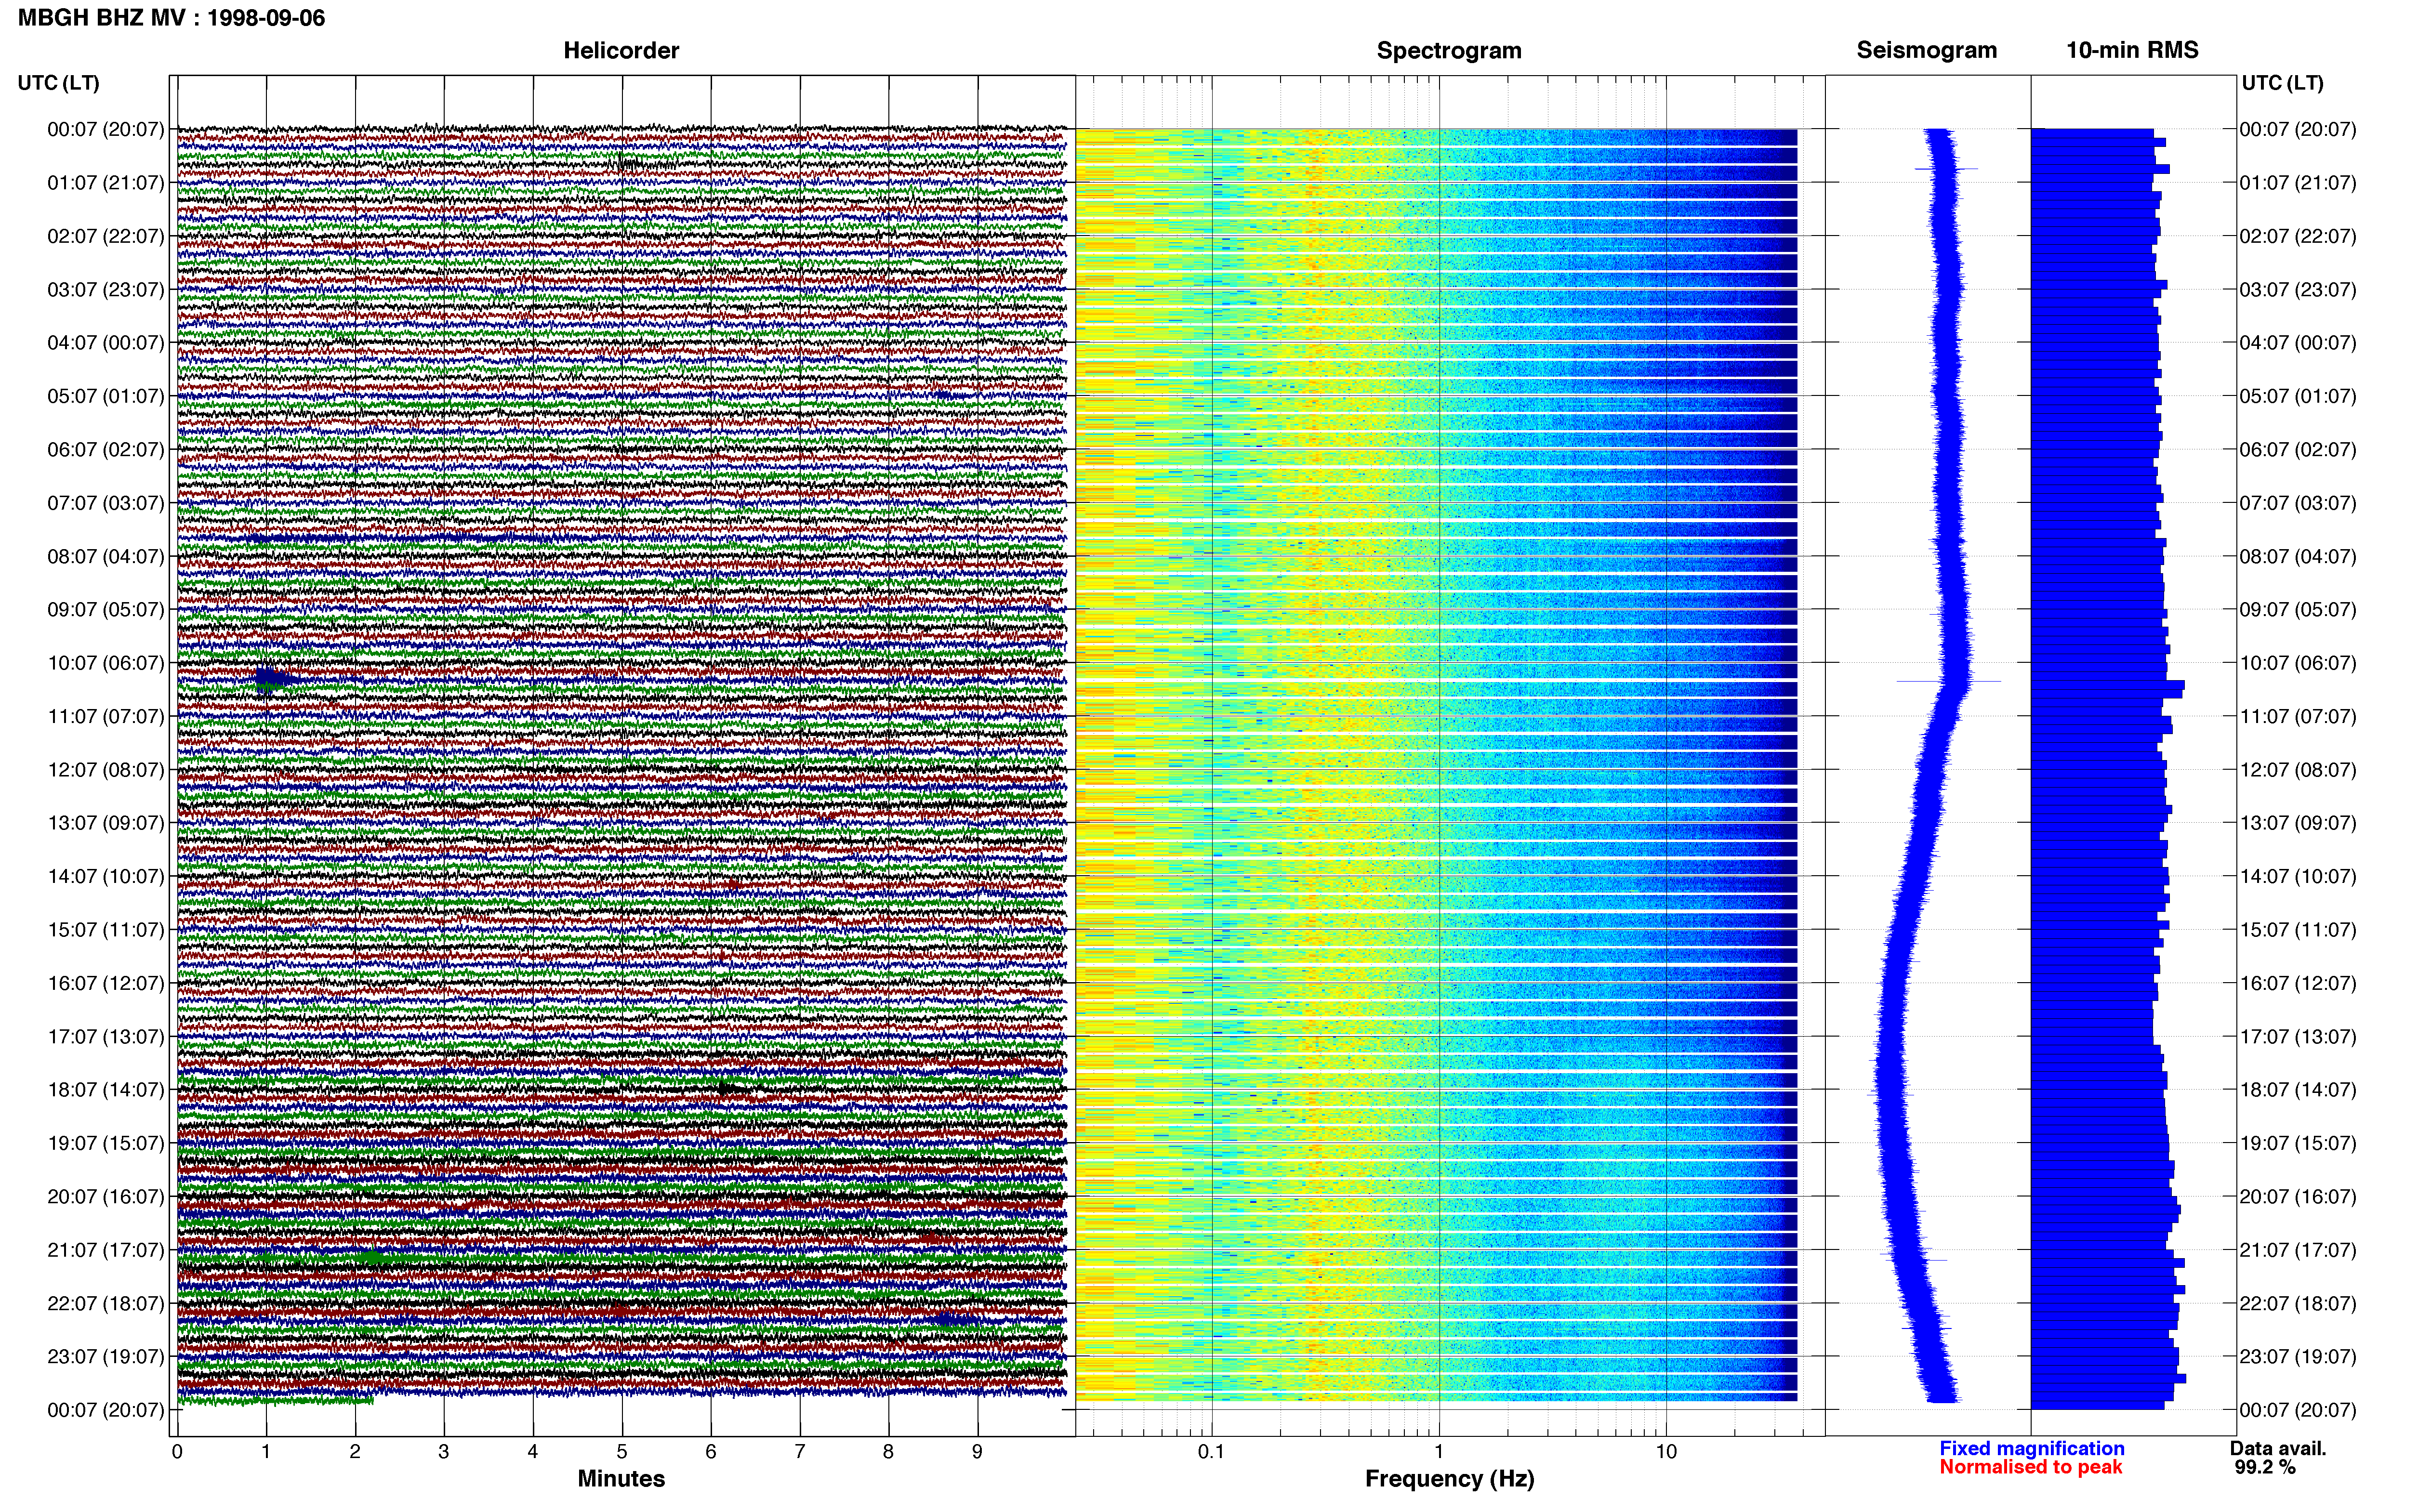This screenshot has height=1512, width=2418.
Task: Select left time label '19:07 (15:07)'
Action: tap(105, 1143)
